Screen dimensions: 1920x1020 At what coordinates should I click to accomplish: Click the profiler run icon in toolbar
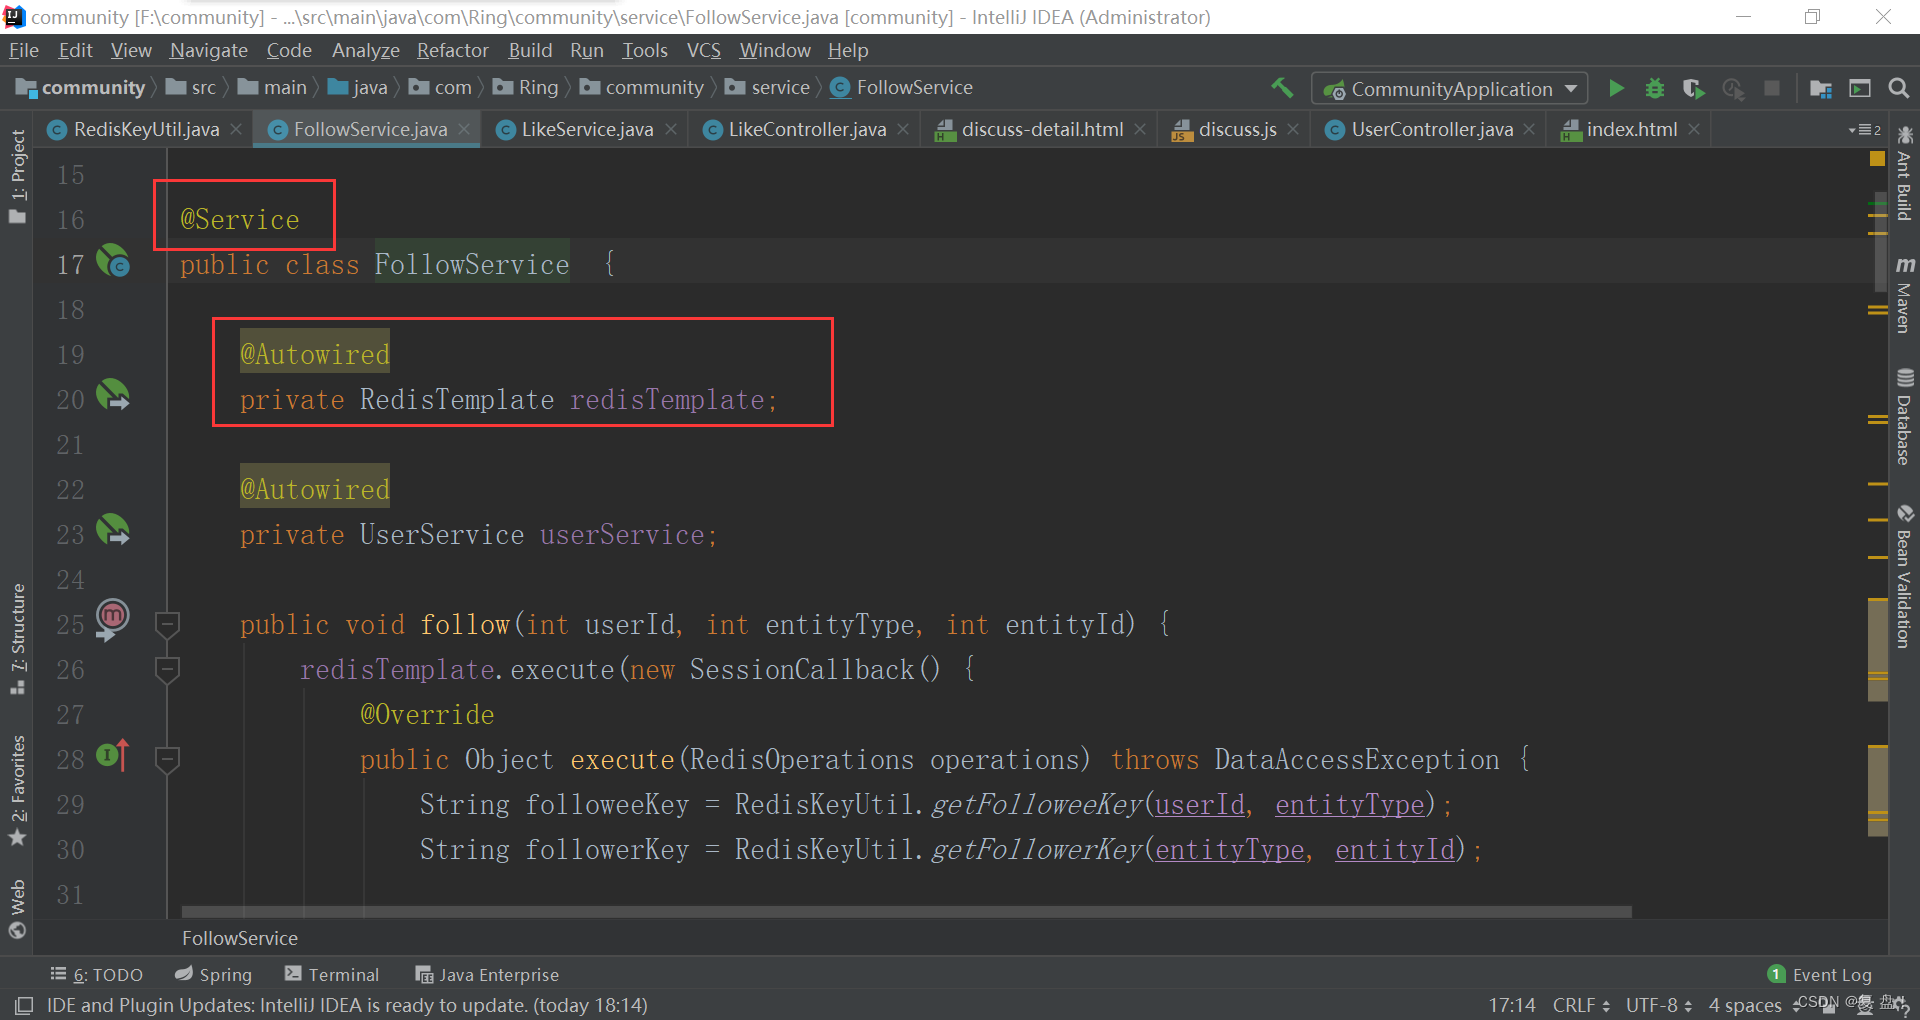[1733, 88]
